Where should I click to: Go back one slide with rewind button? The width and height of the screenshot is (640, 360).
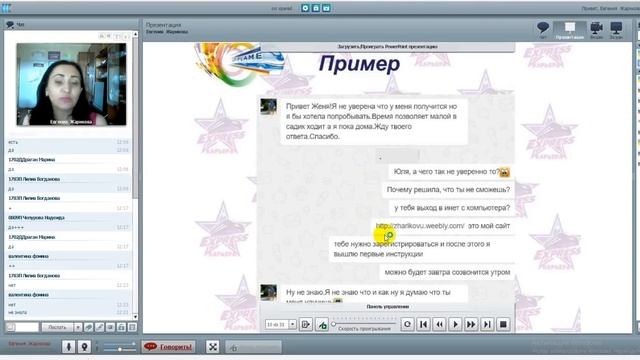point(439,324)
